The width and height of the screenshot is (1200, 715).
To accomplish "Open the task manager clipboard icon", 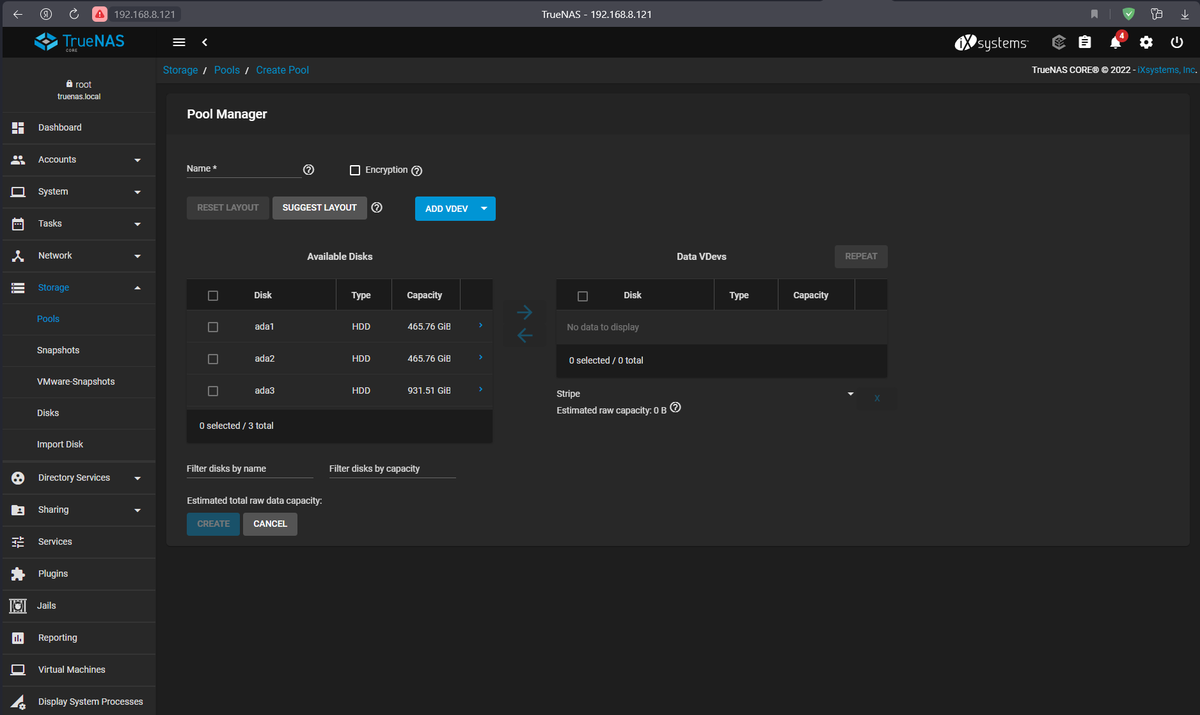I will [x=1086, y=42].
